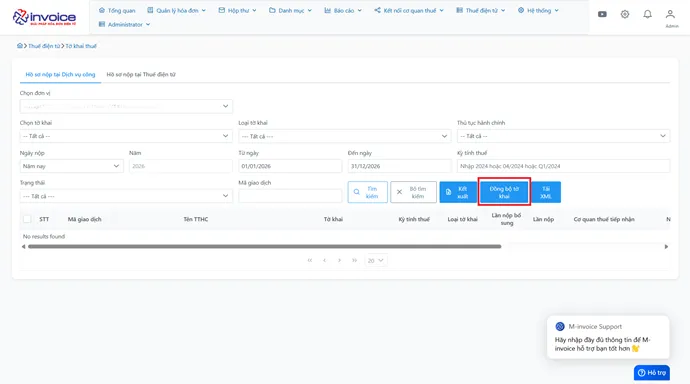Click the Tìm kiếm search button

click(367, 192)
